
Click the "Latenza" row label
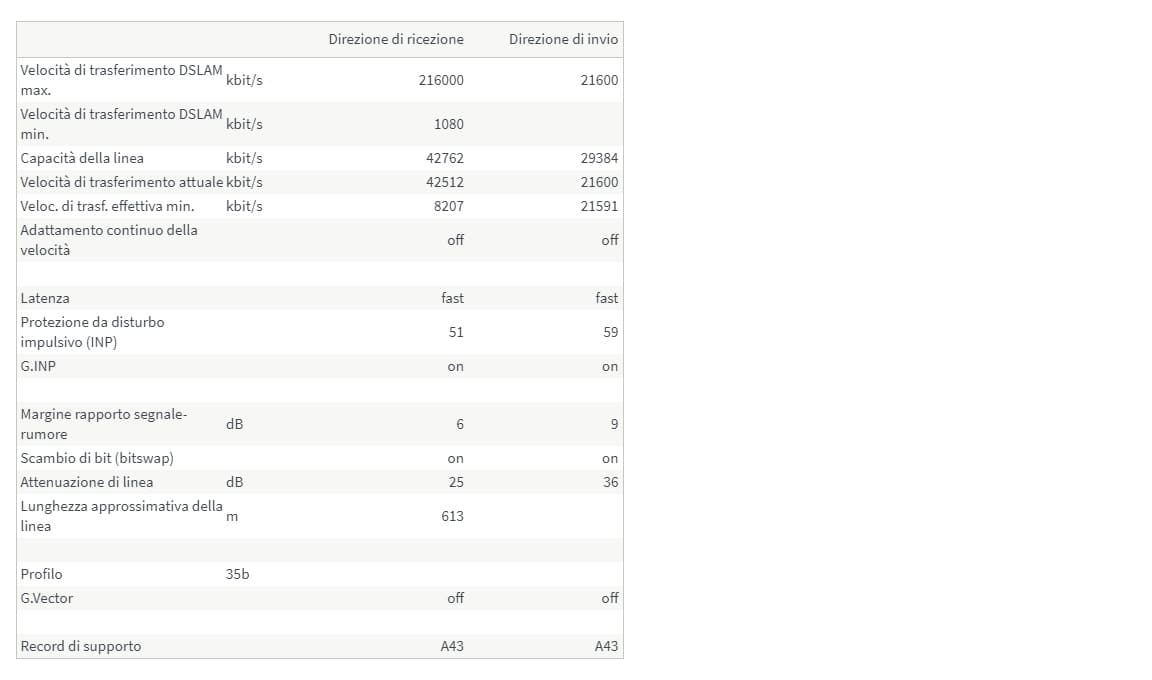(45, 298)
